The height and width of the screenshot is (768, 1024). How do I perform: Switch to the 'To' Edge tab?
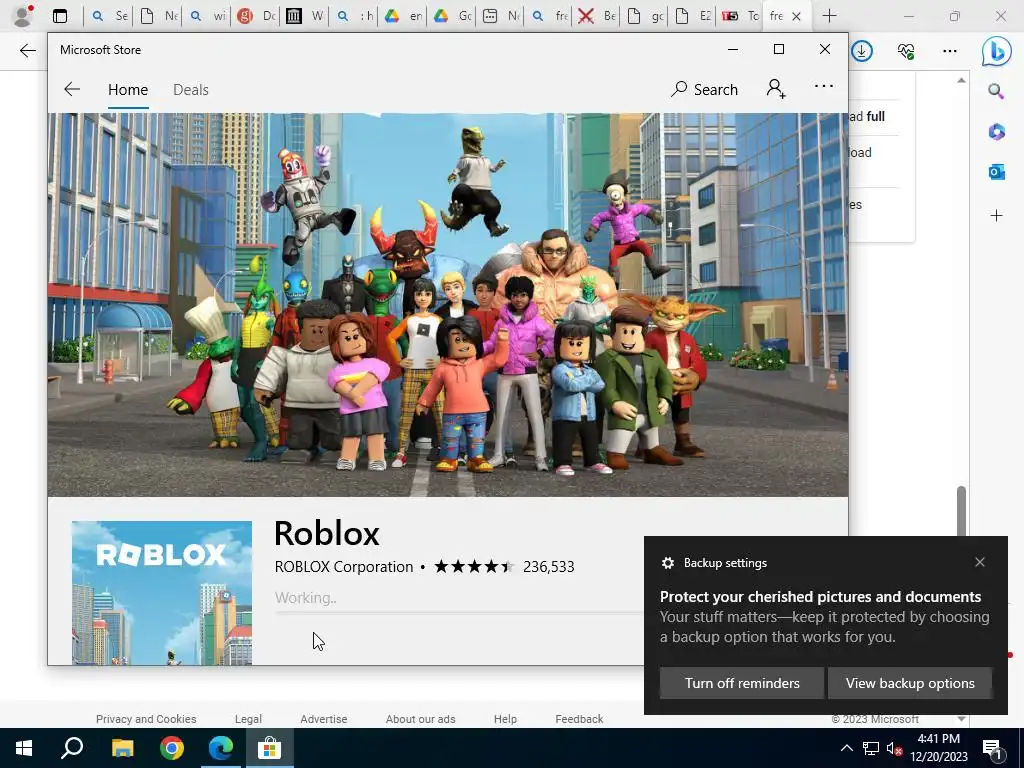coord(740,16)
